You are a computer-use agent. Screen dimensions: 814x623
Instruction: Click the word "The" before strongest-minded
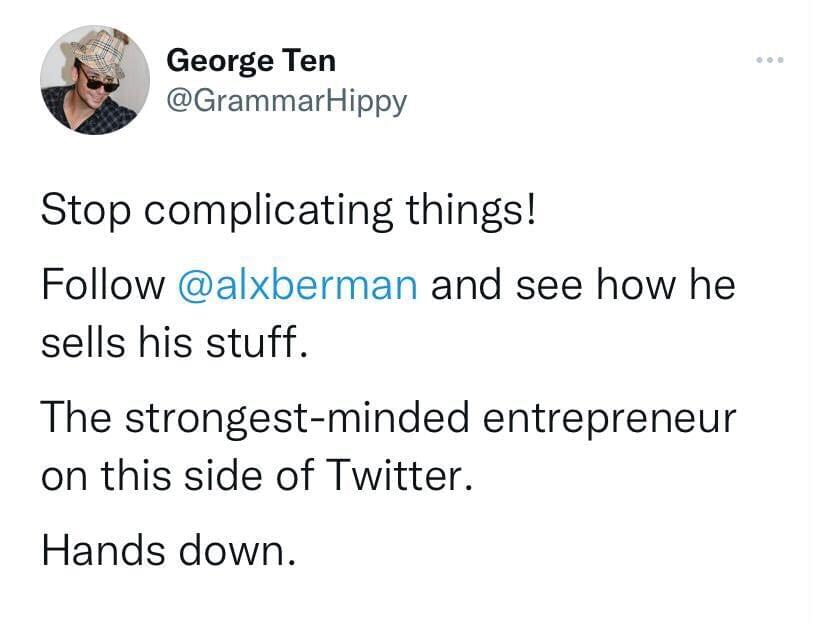point(74,418)
